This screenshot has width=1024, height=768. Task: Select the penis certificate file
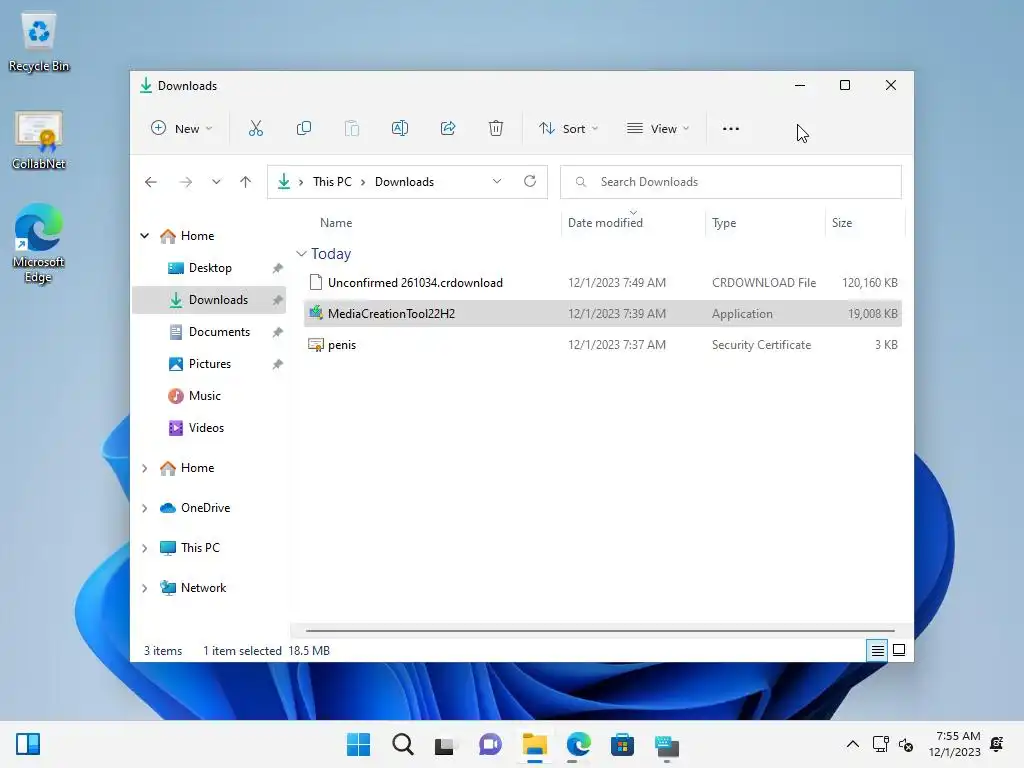(x=602, y=345)
